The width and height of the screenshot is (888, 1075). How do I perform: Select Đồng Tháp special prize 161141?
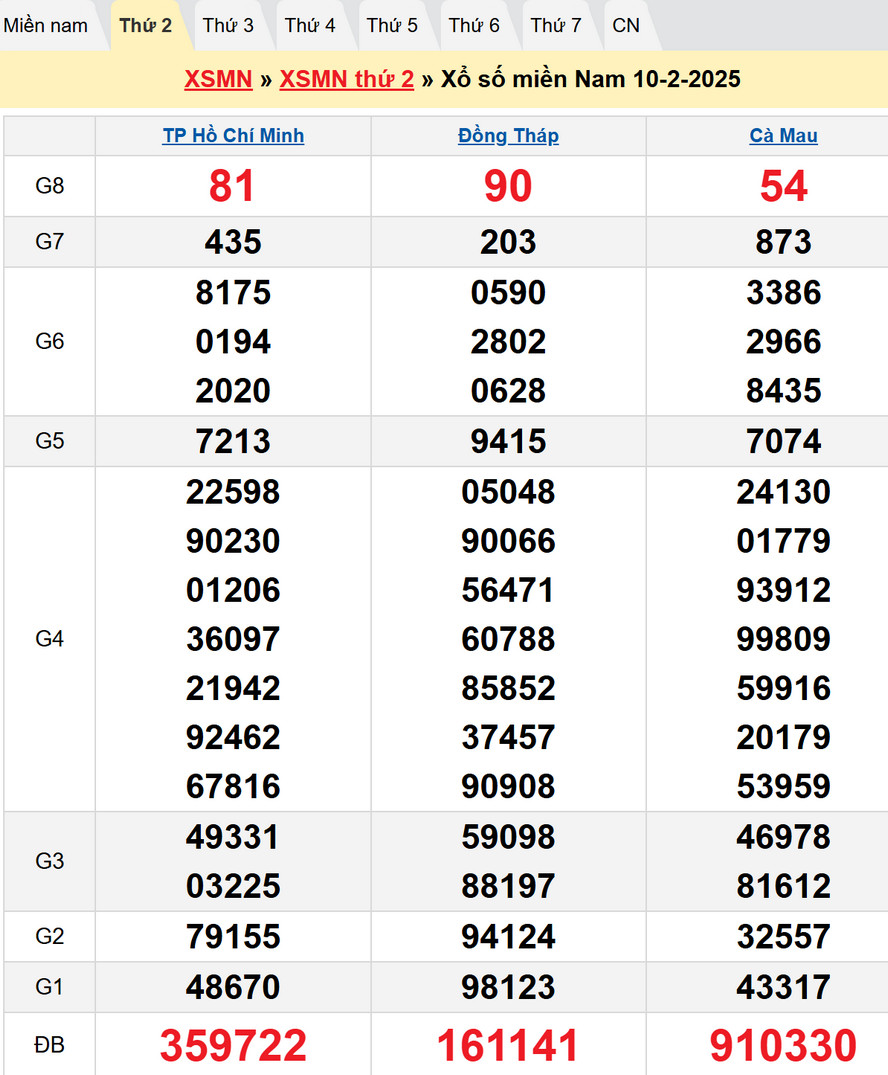click(508, 1046)
